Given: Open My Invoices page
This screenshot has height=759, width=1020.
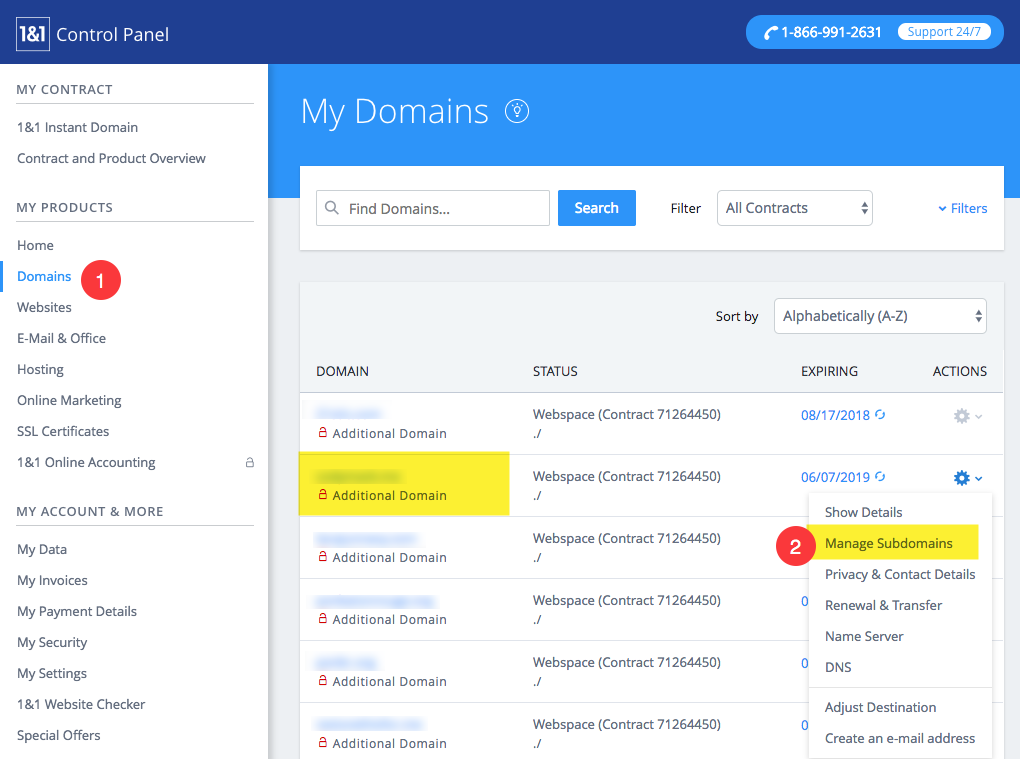Looking at the screenshot, I should coord(52,580).
